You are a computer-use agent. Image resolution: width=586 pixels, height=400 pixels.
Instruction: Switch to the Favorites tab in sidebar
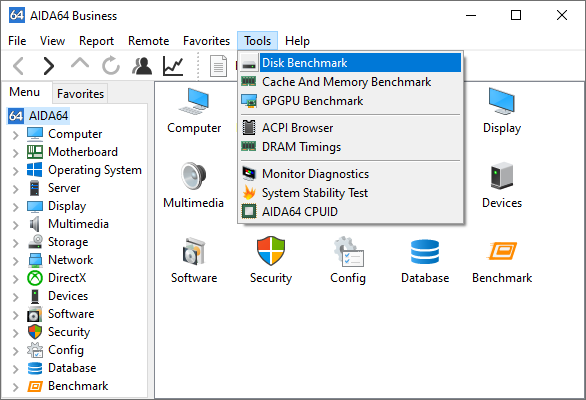click(x=80, y=93)
